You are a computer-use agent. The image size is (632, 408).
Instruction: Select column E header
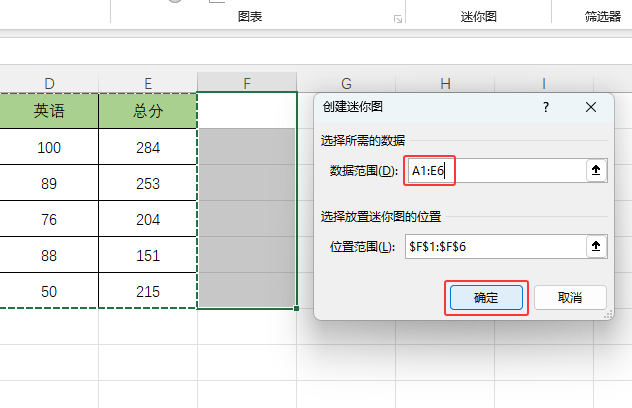(148, 83)
